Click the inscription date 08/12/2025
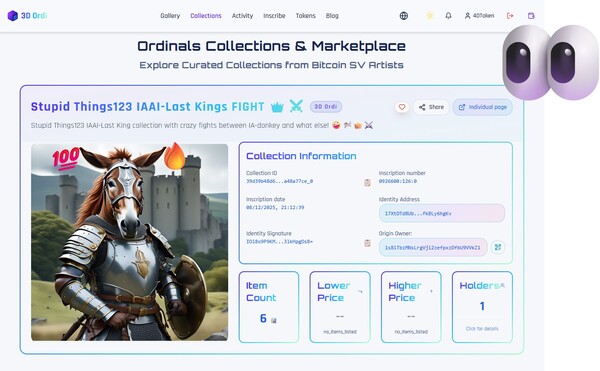The height and width of the screenshot is (371, 600). (x=275, y=207)
